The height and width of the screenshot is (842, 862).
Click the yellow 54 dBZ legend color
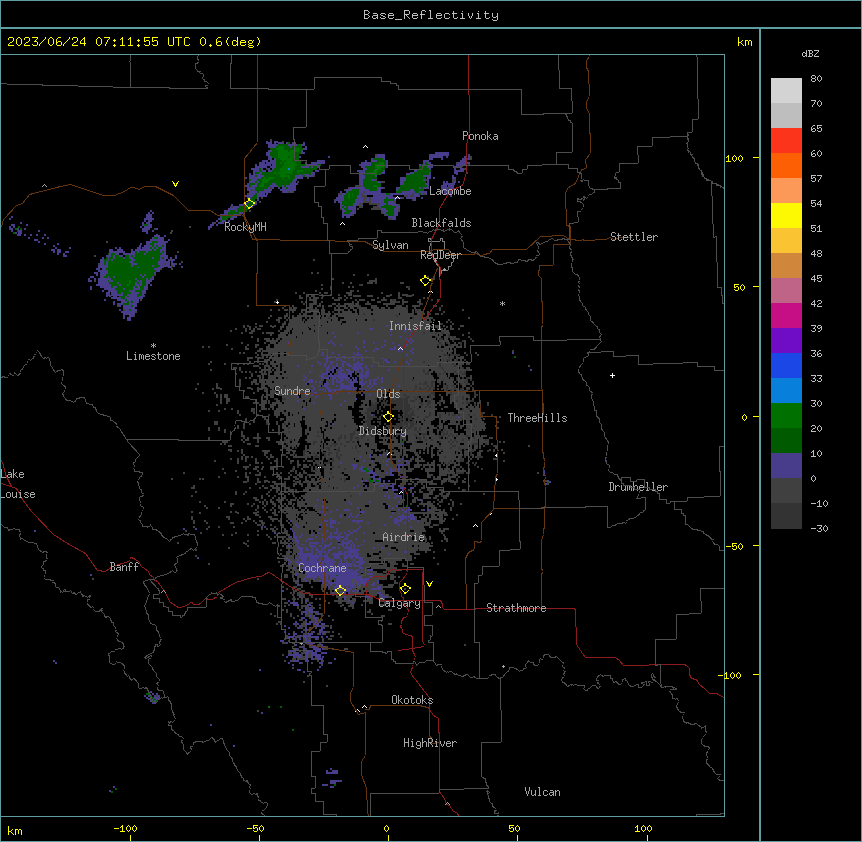pyautogui.click(x=786, y=215)
